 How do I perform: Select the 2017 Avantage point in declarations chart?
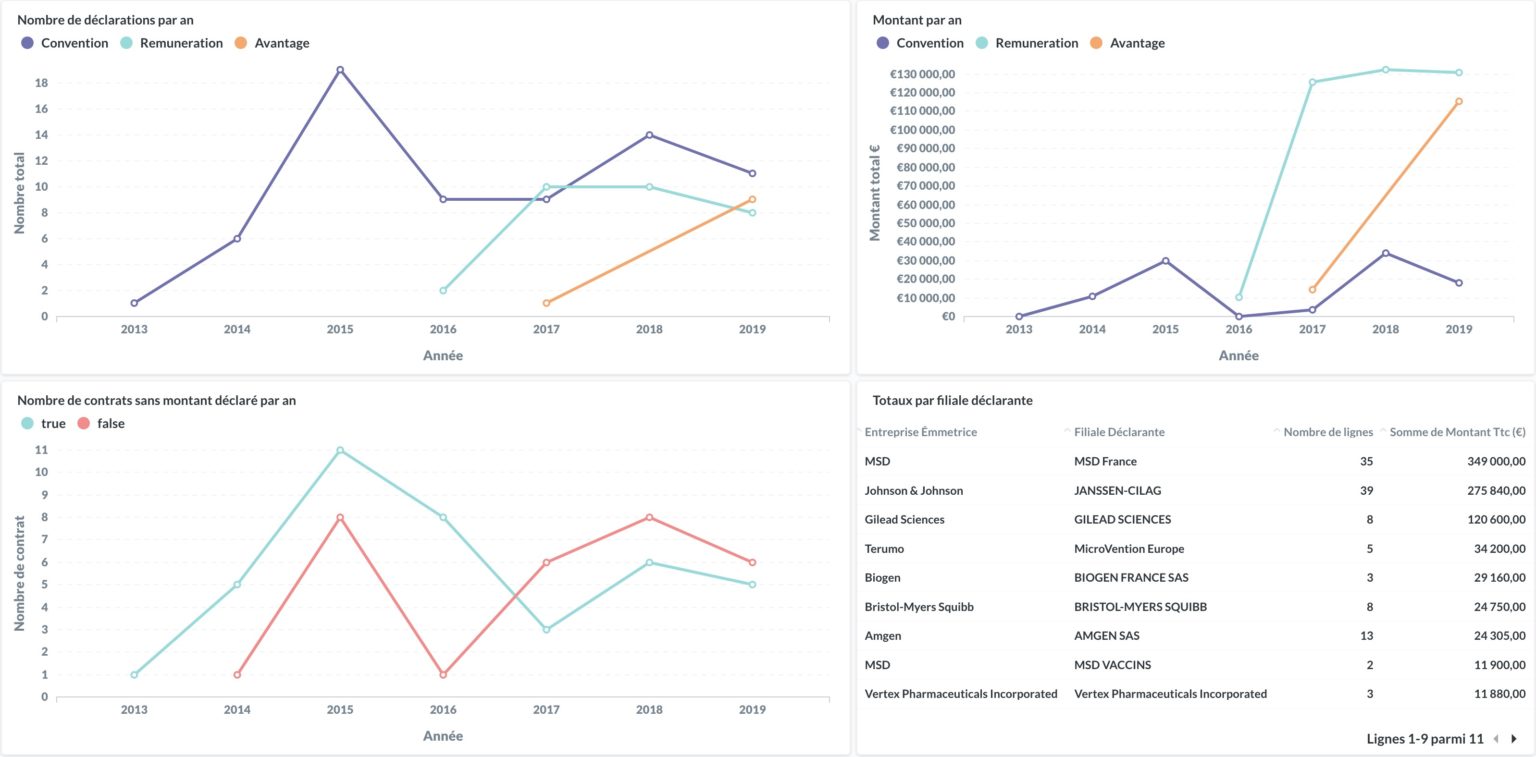point(546,303)
